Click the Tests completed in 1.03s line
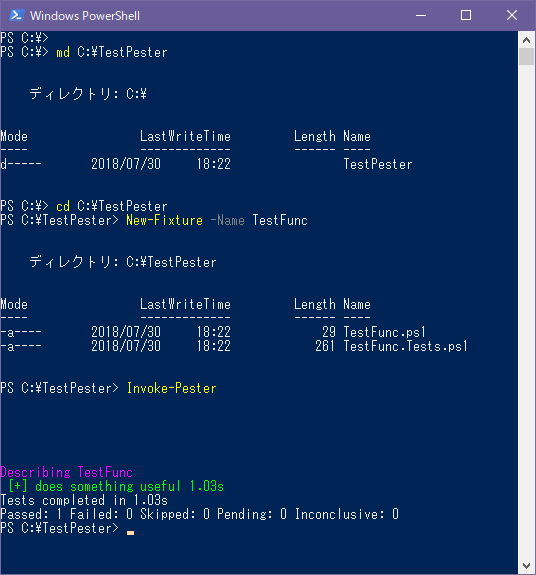This screenshot has width=536, height=575. (84, 500)
